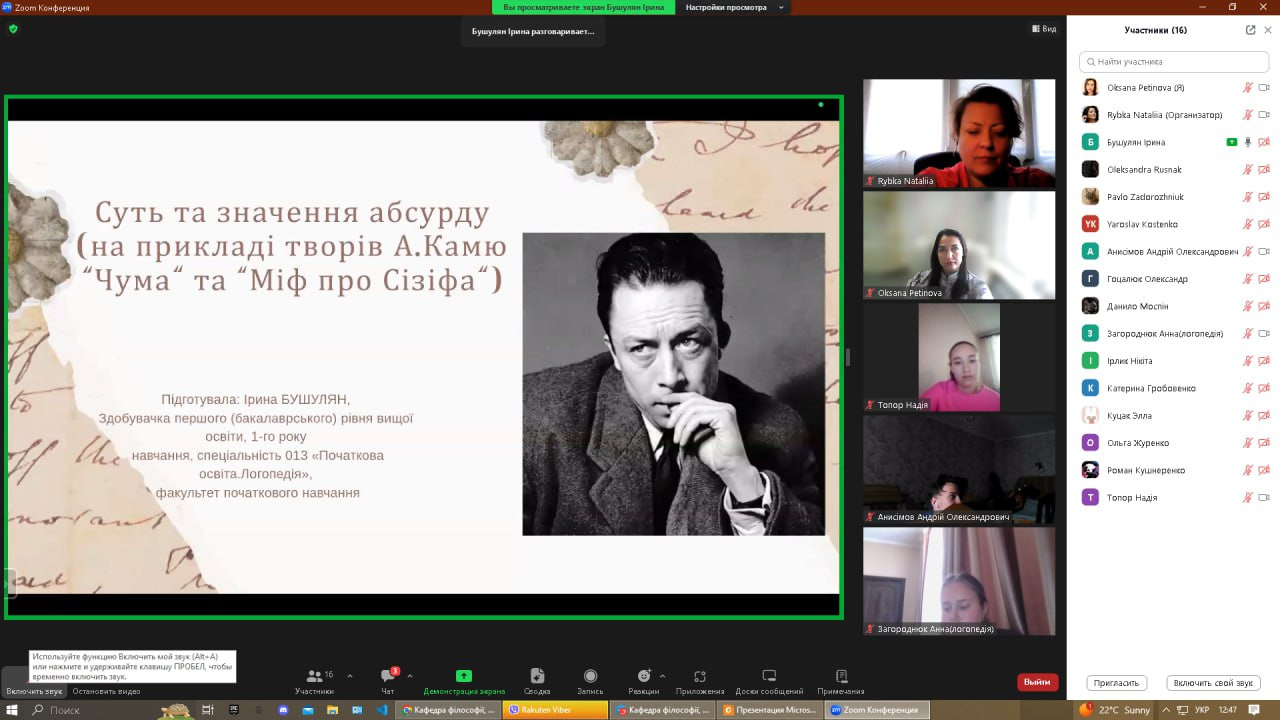Open the Реакции reactions icon

(x=644, y=677)
